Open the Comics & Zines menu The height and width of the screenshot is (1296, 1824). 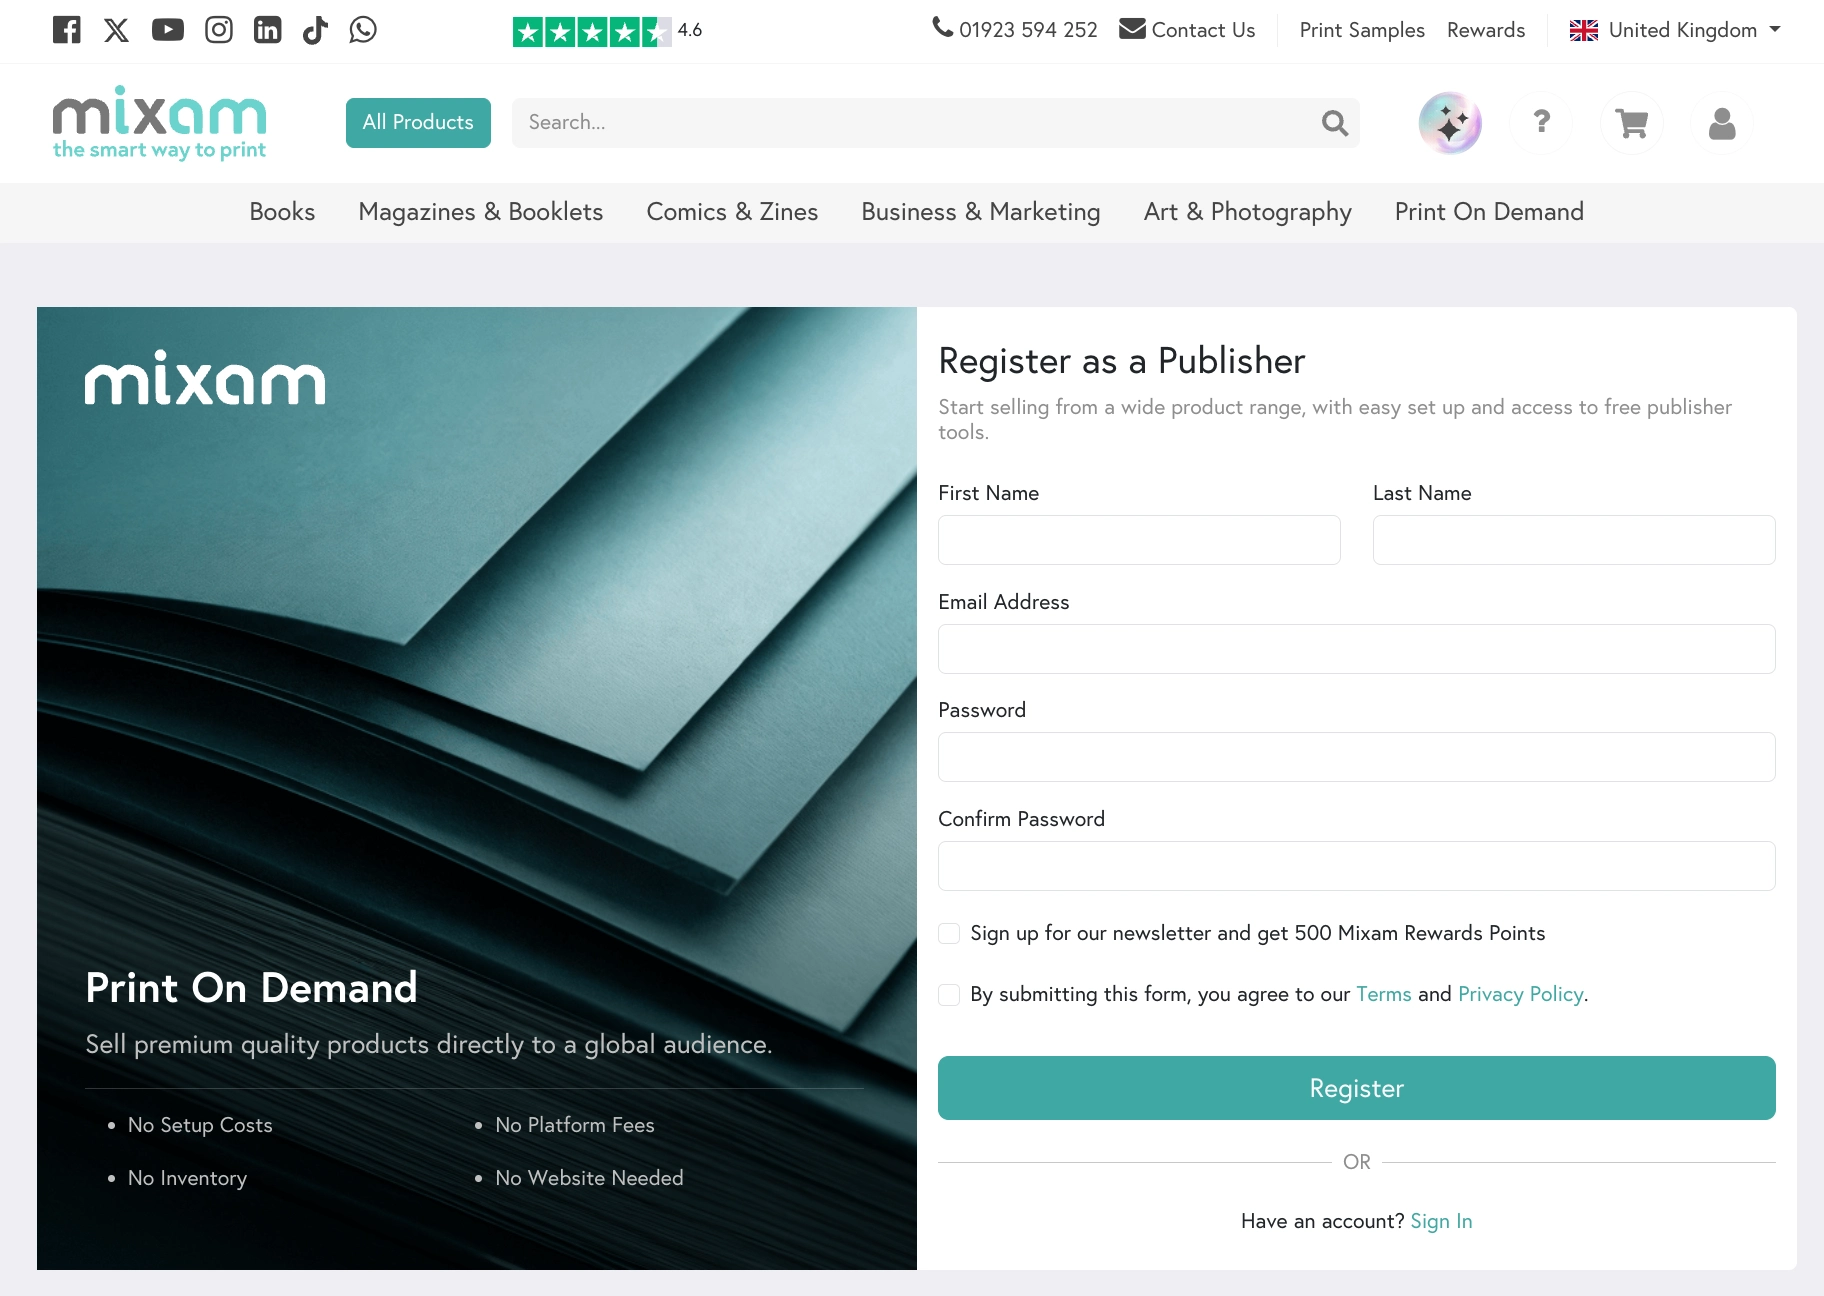coord(732,212)
